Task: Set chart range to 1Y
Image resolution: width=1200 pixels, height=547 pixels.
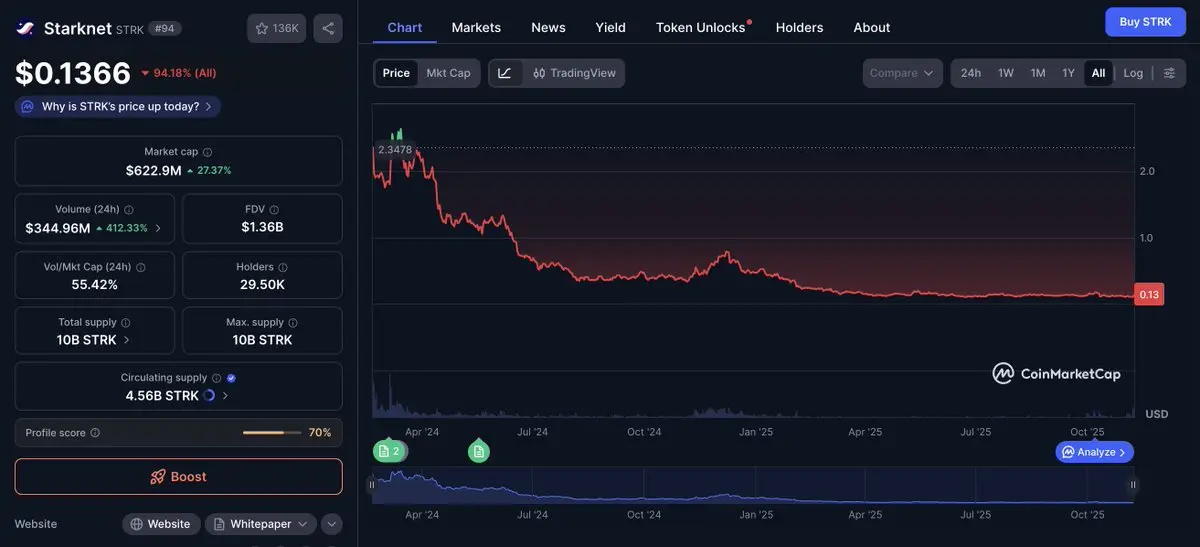Action: pyautogui.click(x=1068, y=73)
